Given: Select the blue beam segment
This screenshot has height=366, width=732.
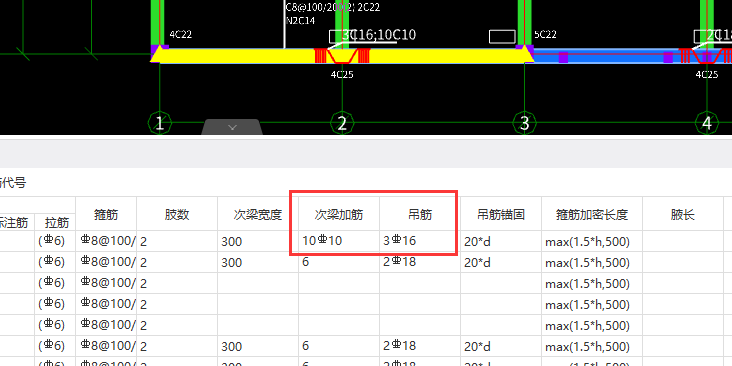Looking at the screenshot, I should (633, 56).
